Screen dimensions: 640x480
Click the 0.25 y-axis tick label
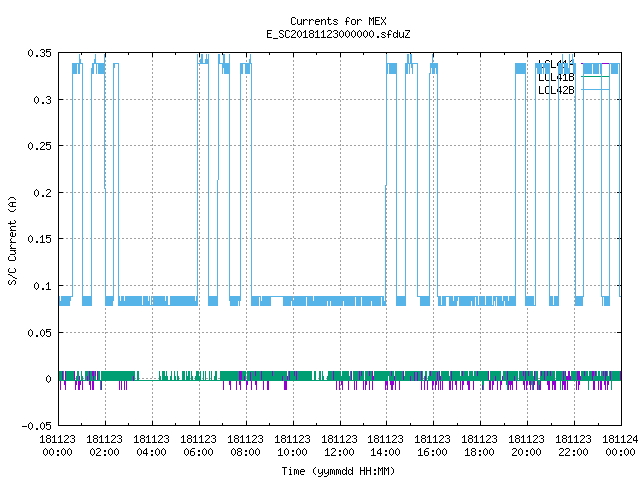click(40, 146)
